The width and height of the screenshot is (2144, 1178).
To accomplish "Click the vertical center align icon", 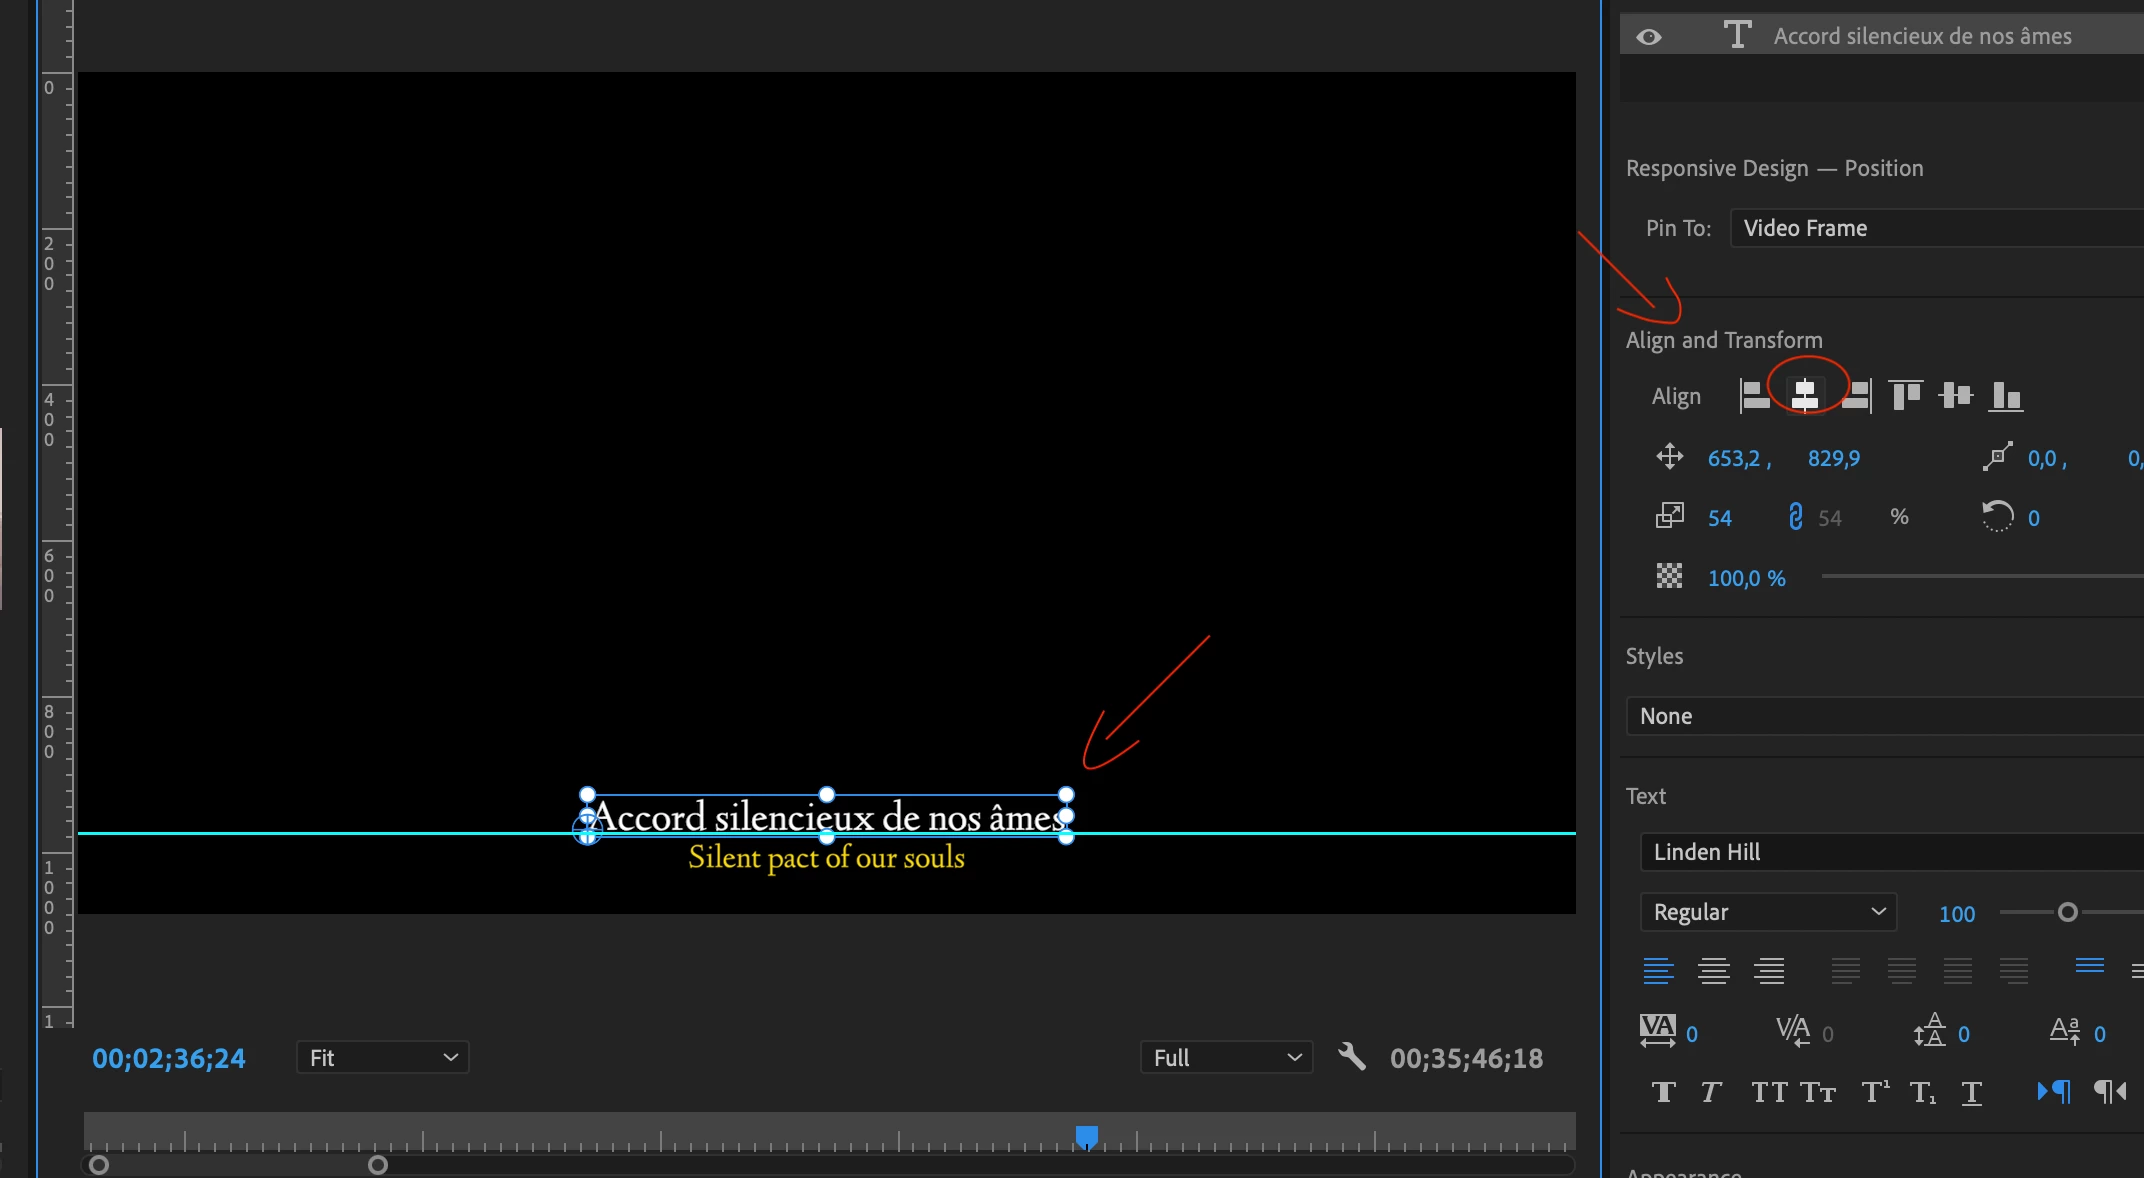I will pos(1956,396).
